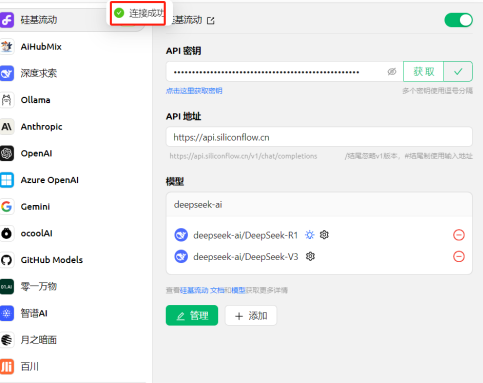Click the API 地址 URL input field
The image size is (483, 383).
pos(319,137)
